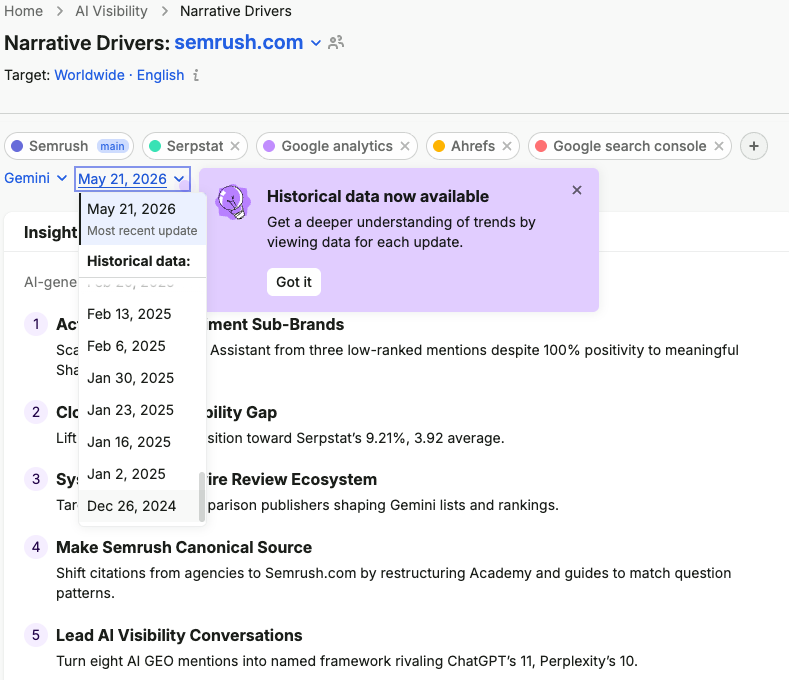Viewport: 789px width, 680px height.
Task: Add a competitor with the plus button
Action: click(x=754, y=146)
